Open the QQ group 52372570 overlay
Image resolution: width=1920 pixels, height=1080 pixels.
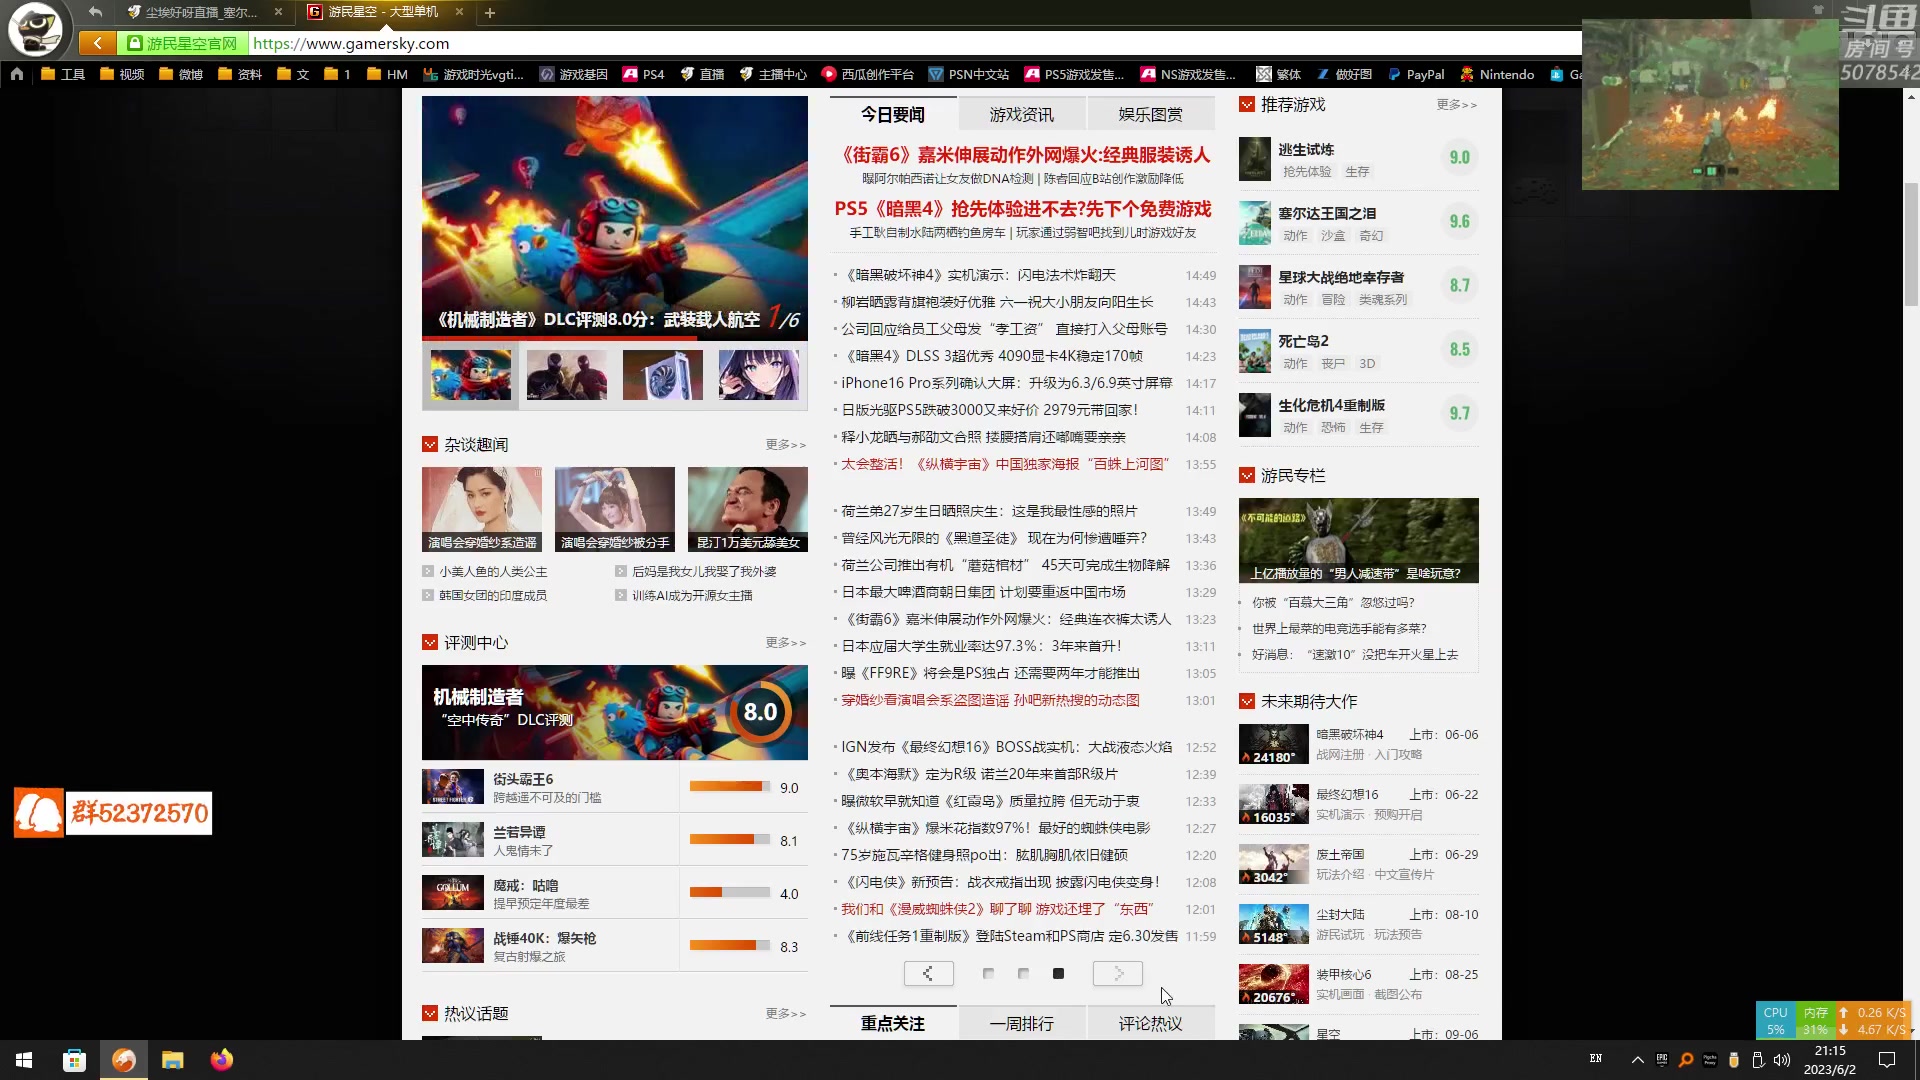113,812
